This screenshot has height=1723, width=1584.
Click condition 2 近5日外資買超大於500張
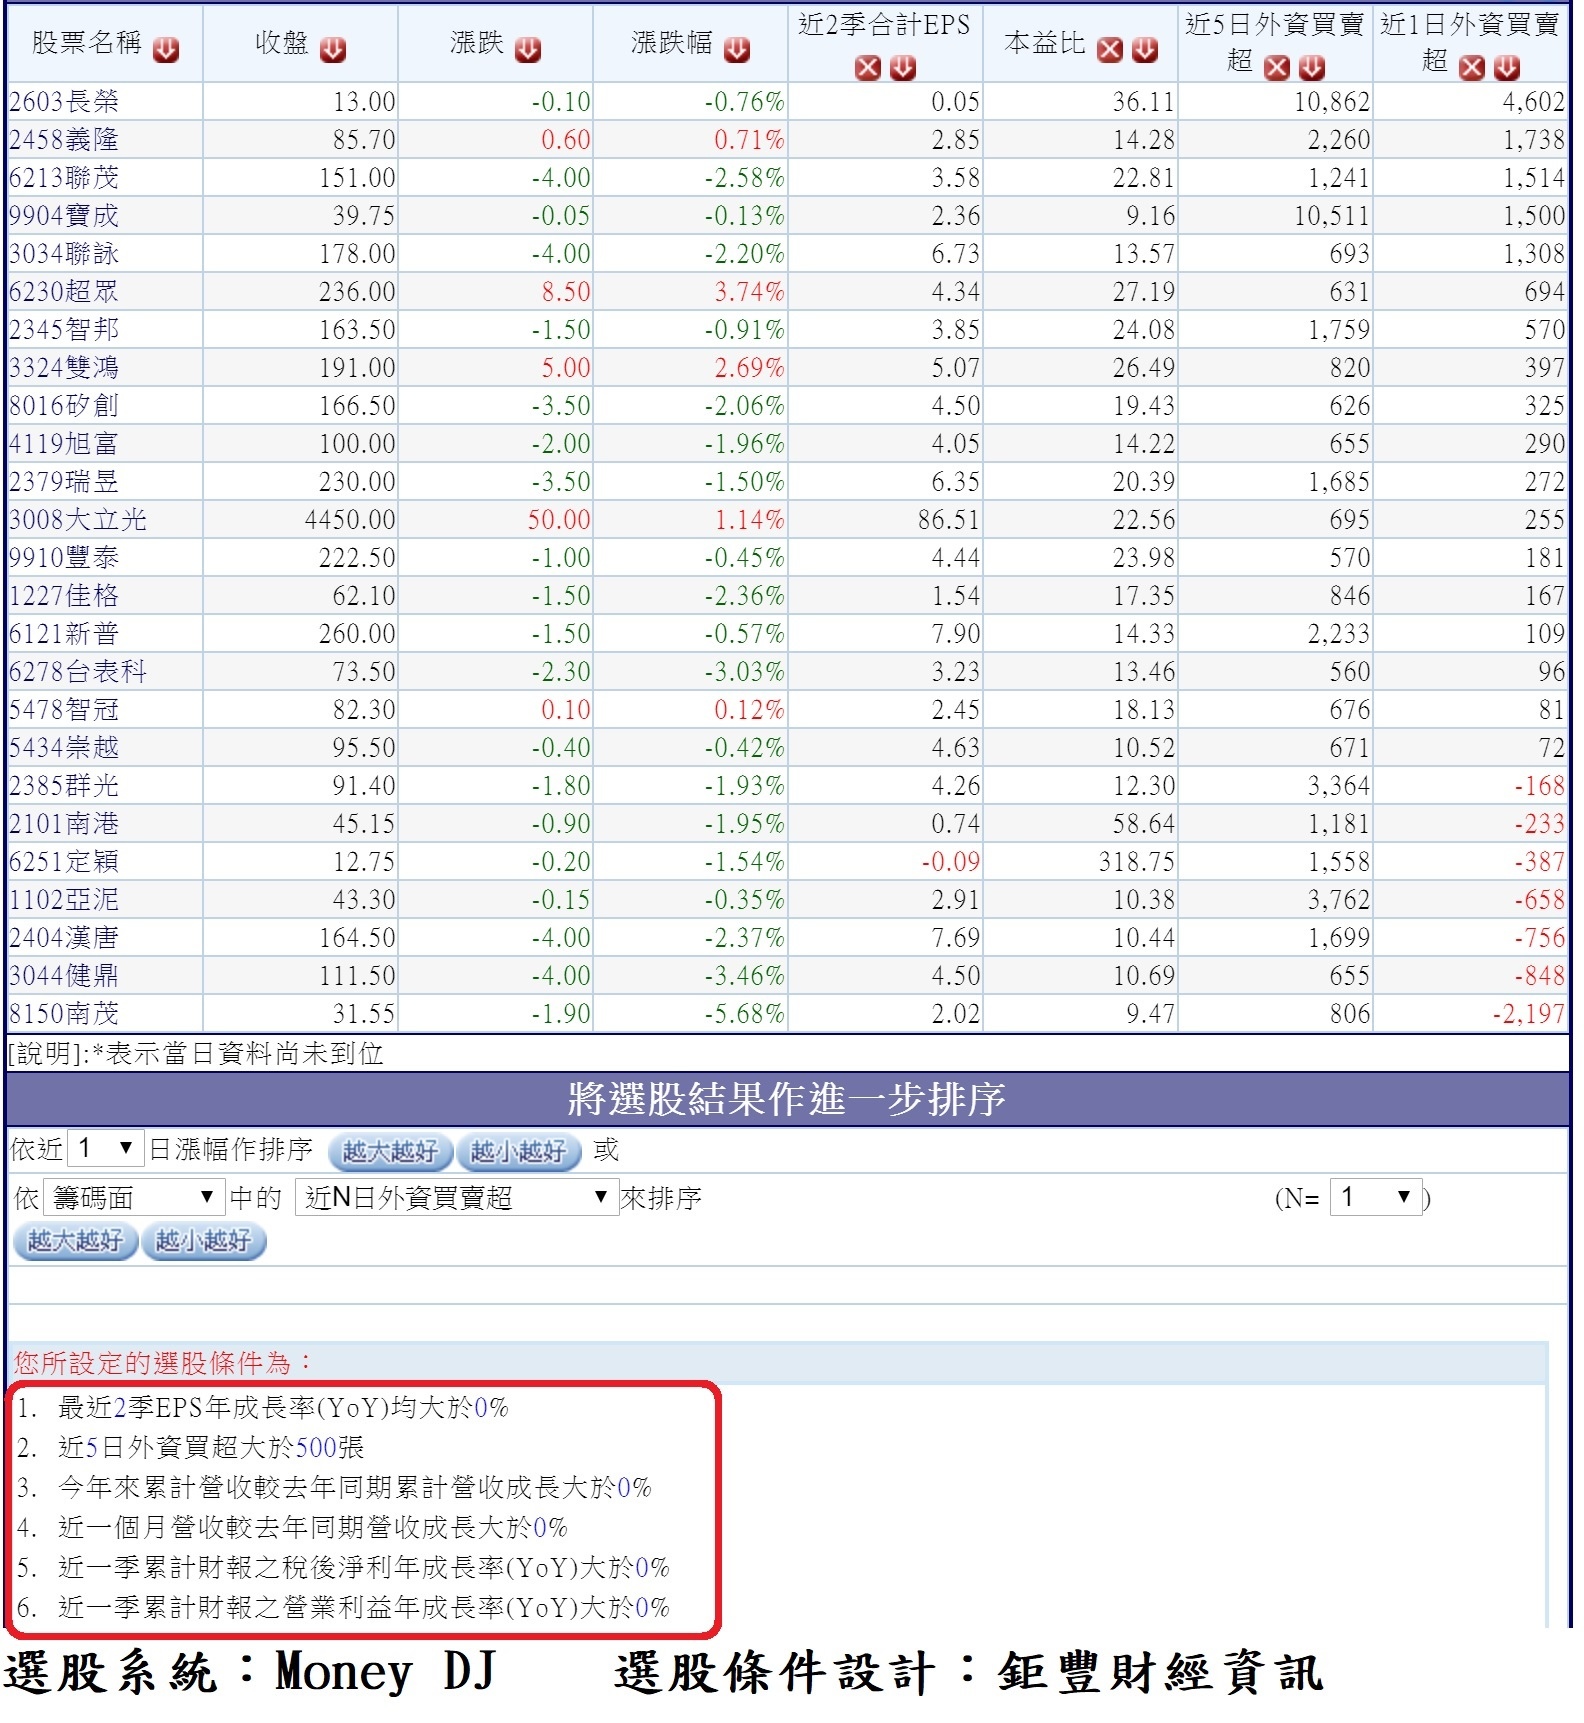pos(211,1446)
